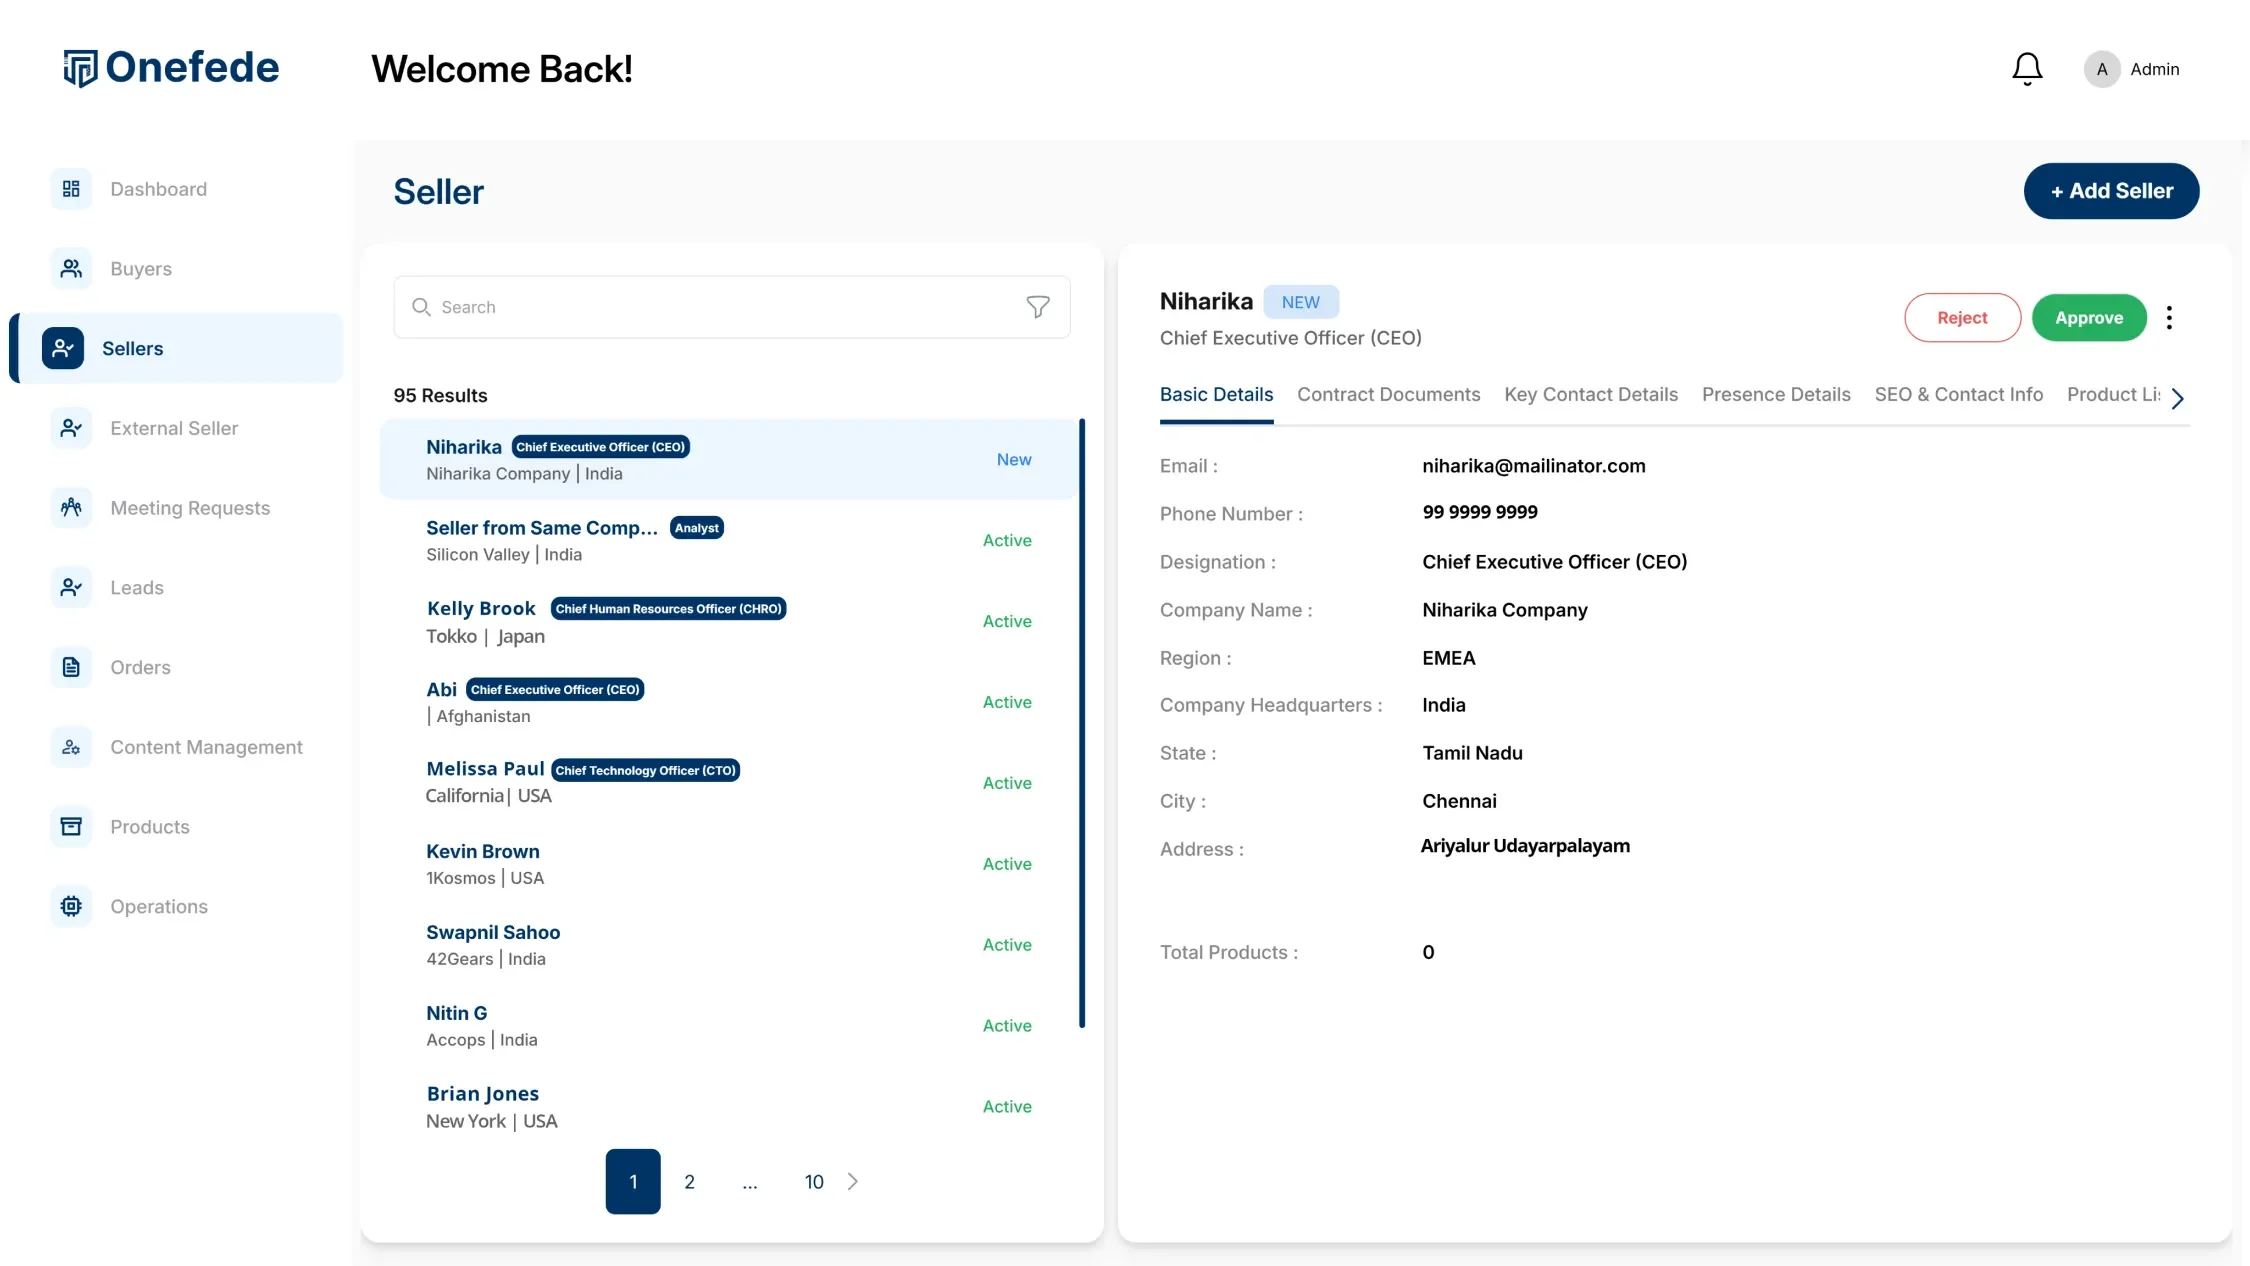This screenshot has width=2250, height=1266.
Task: Click the Add Seller button
Action: (x=2111, y=191)
